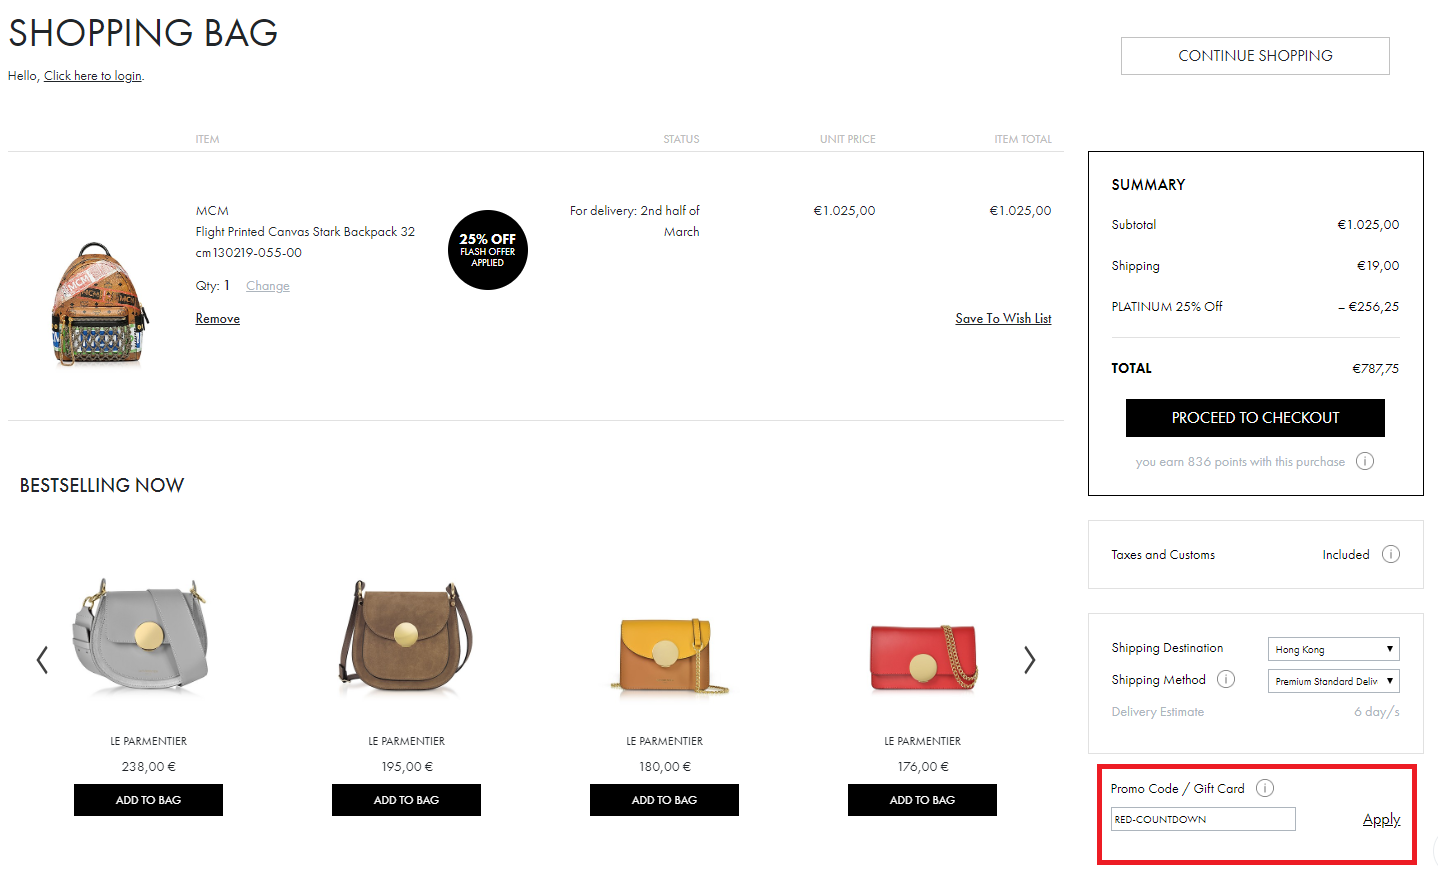Open the red Le Parmentier bag image
The width and height of the screenshot is (1438, 881).
point(922,655)
